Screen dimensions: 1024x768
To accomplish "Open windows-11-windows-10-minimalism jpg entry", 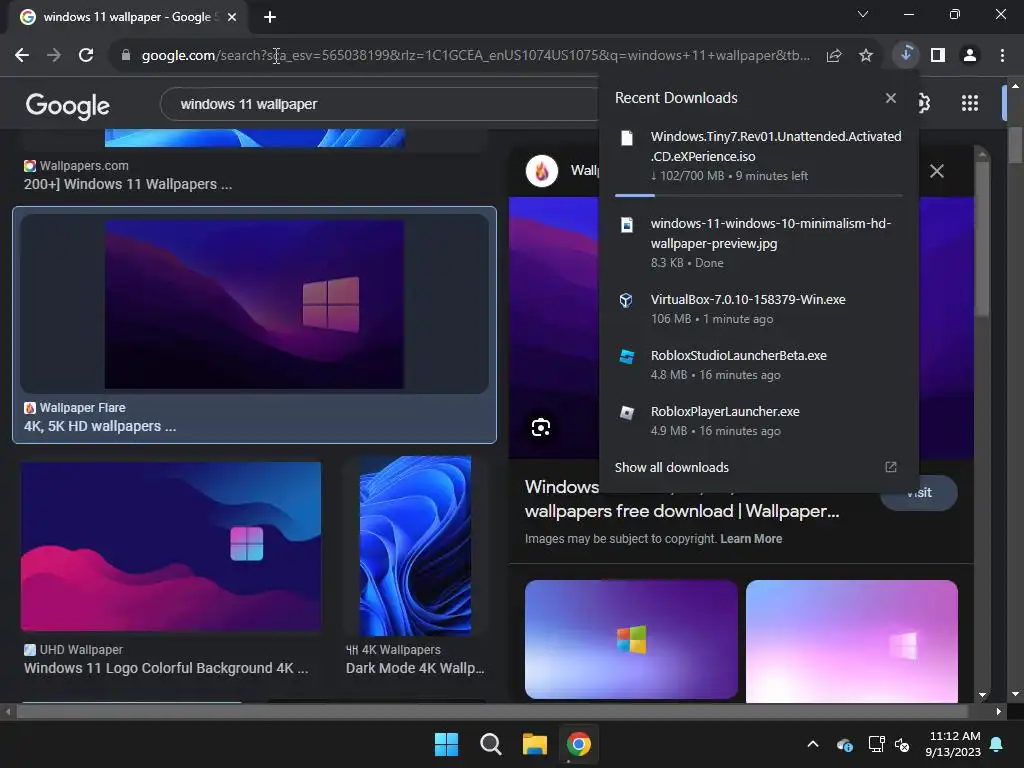I will [x=759, y=242].
